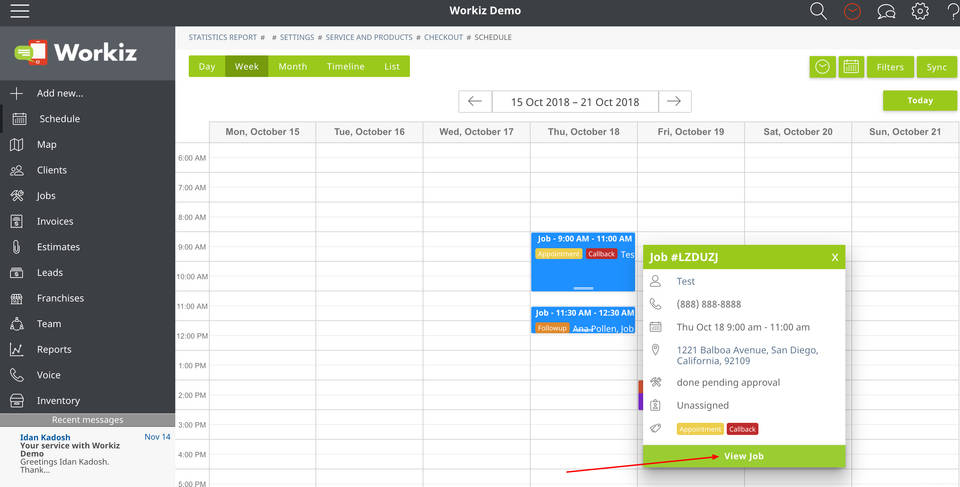Open Invoices in the sidebar
Image resolution: width=960 pixels, height=487 pixels.
tap(55, 221)
